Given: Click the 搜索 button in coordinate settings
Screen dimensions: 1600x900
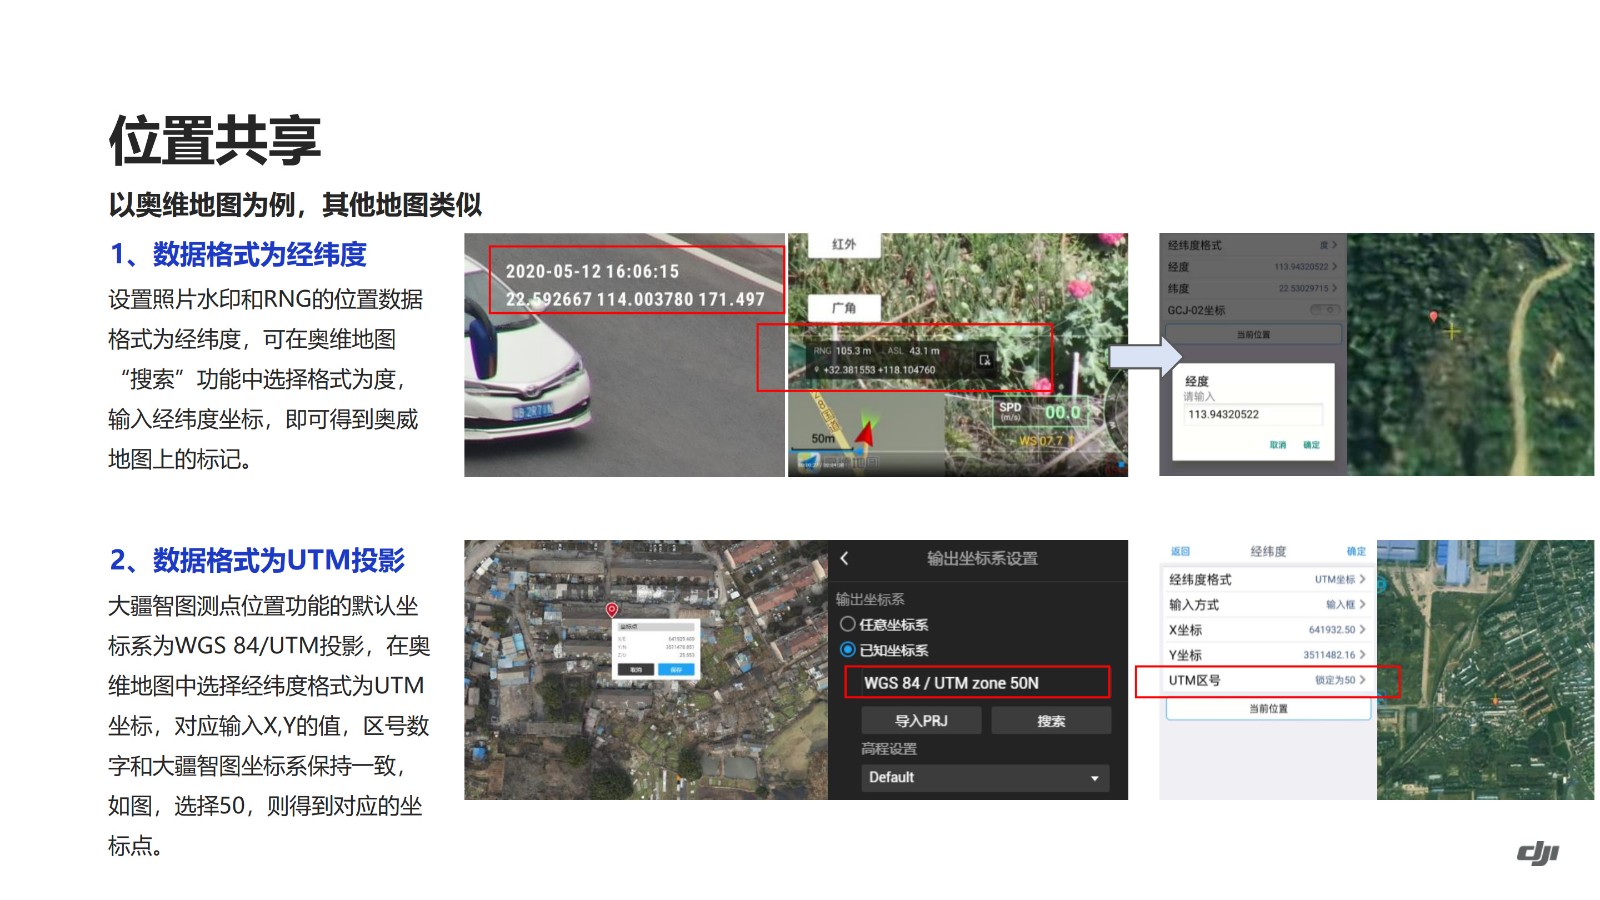Looking at the screenshot, I should 1051,720.
